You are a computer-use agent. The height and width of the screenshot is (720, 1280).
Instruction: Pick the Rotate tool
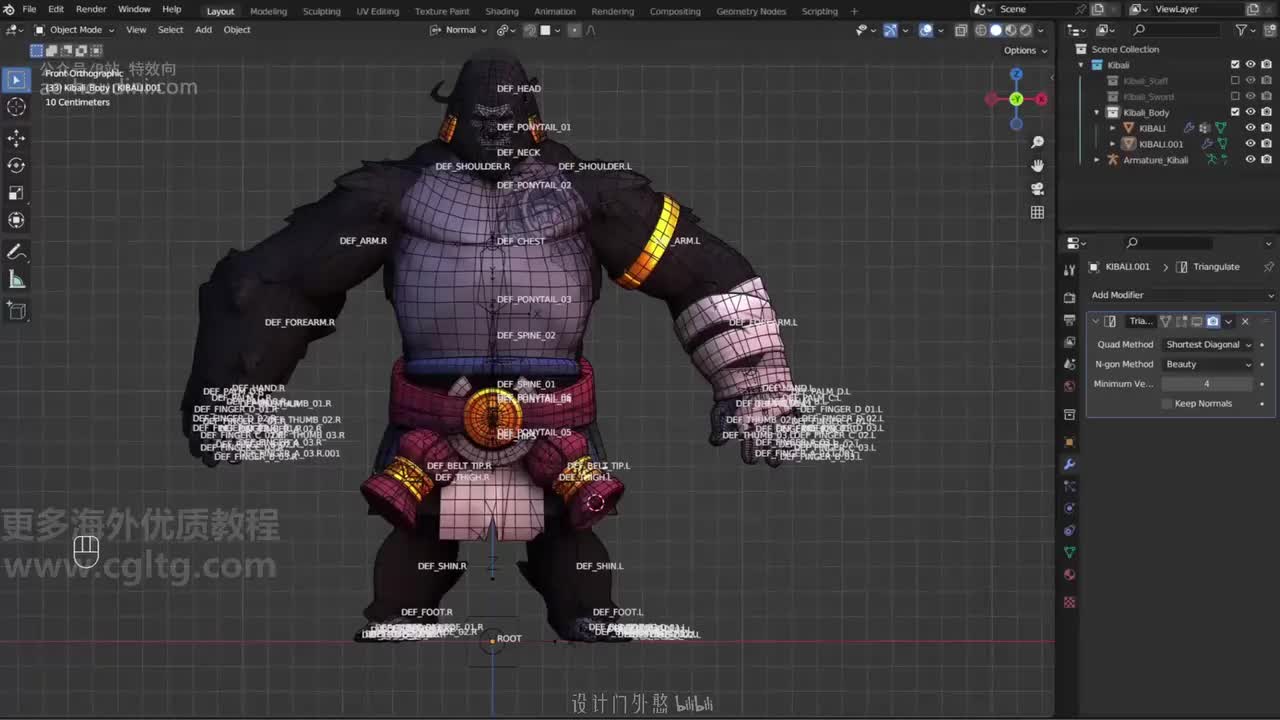click(x=16, y=165)
